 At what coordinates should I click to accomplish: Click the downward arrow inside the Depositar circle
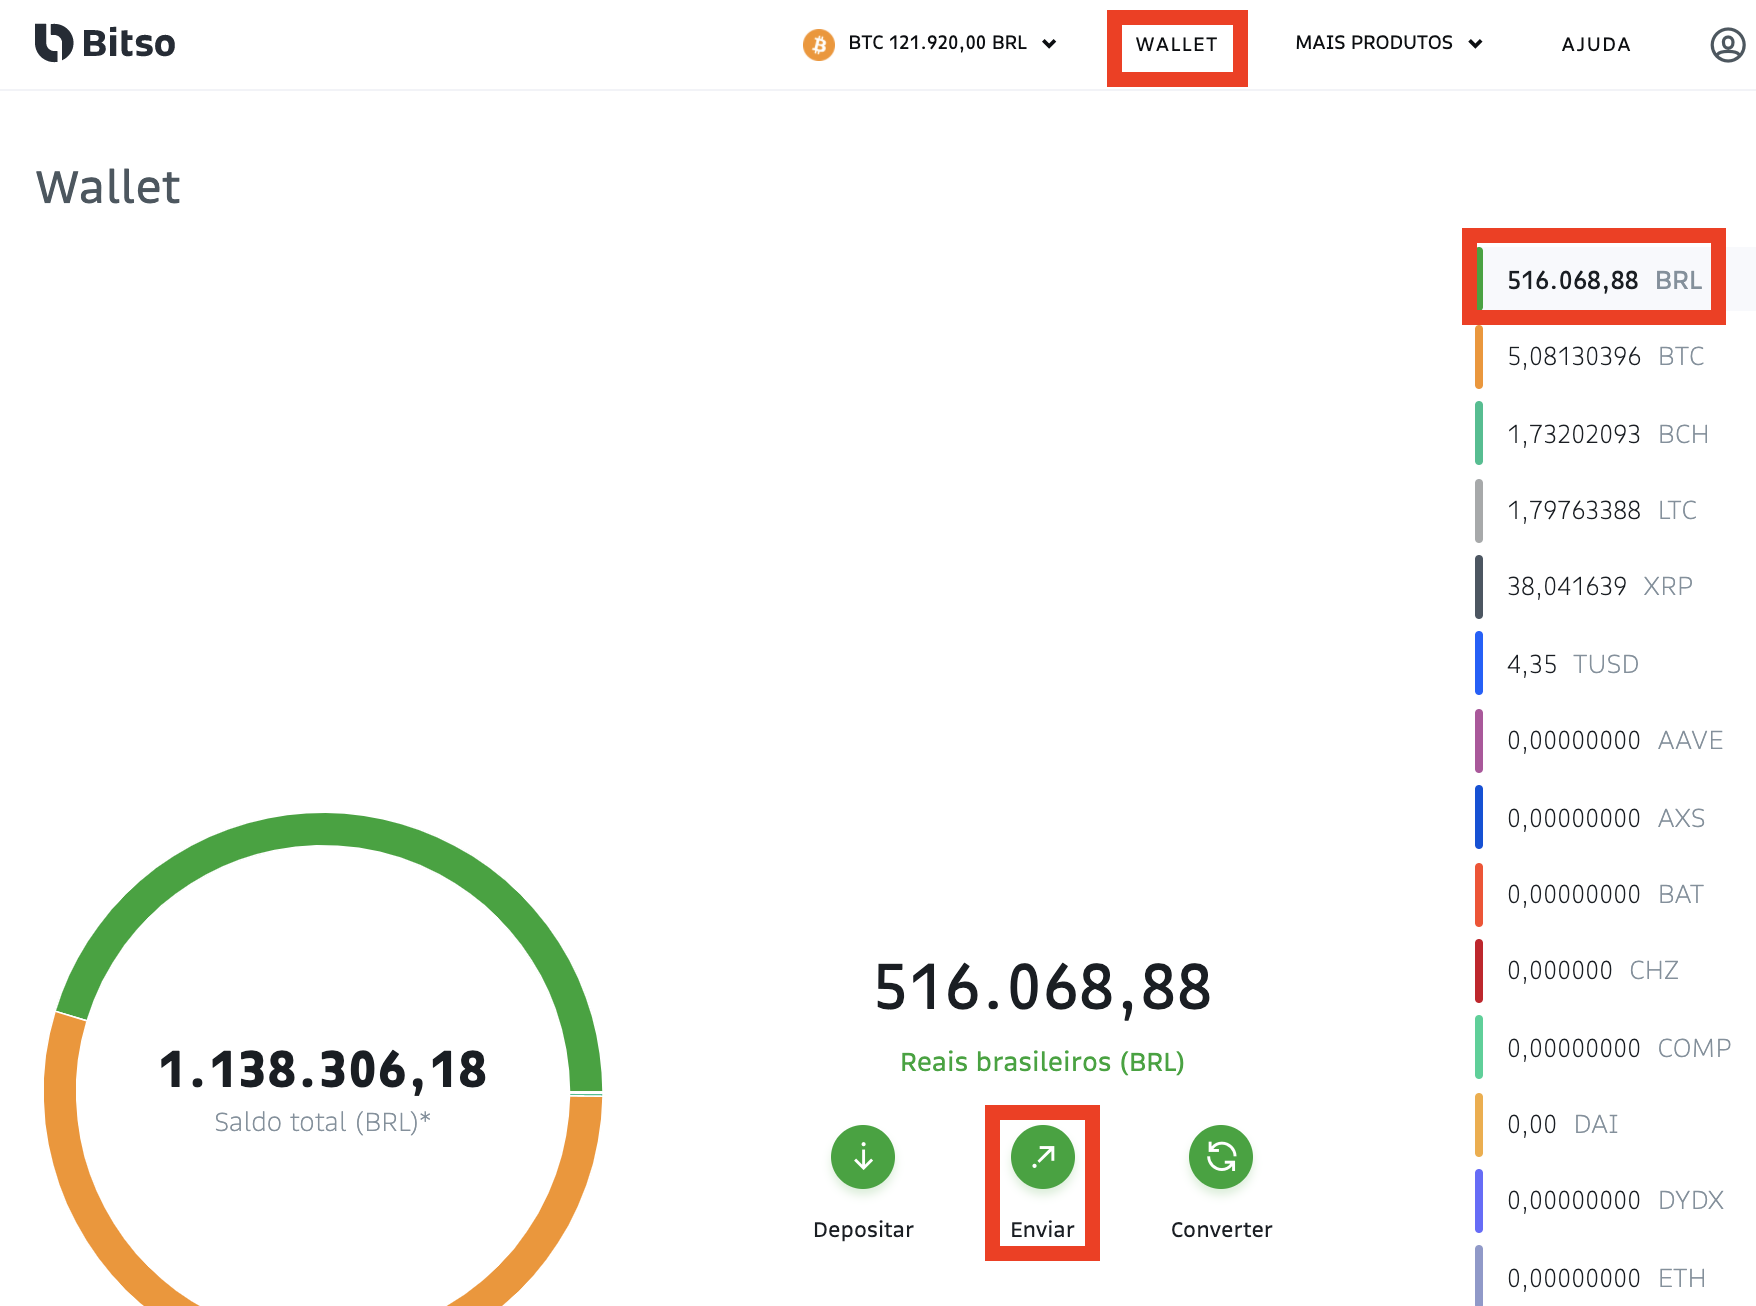pos(862,1157)
